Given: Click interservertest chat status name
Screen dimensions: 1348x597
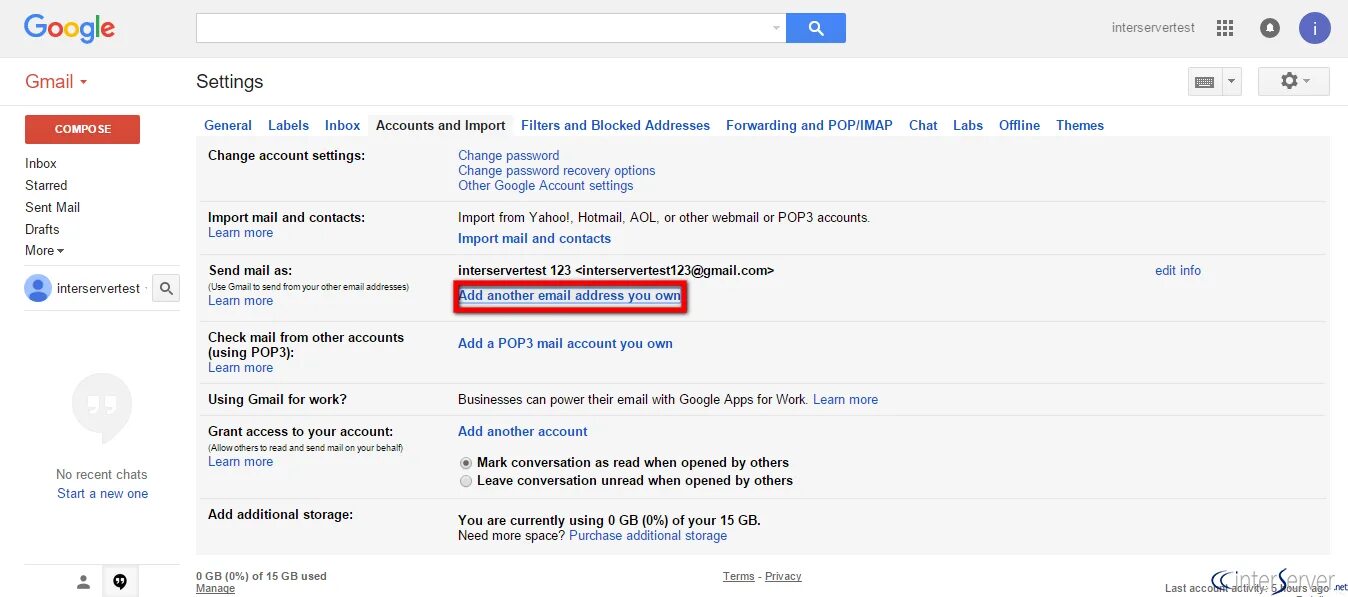Looking at the screenshot, I should click(x=99, y=288).
